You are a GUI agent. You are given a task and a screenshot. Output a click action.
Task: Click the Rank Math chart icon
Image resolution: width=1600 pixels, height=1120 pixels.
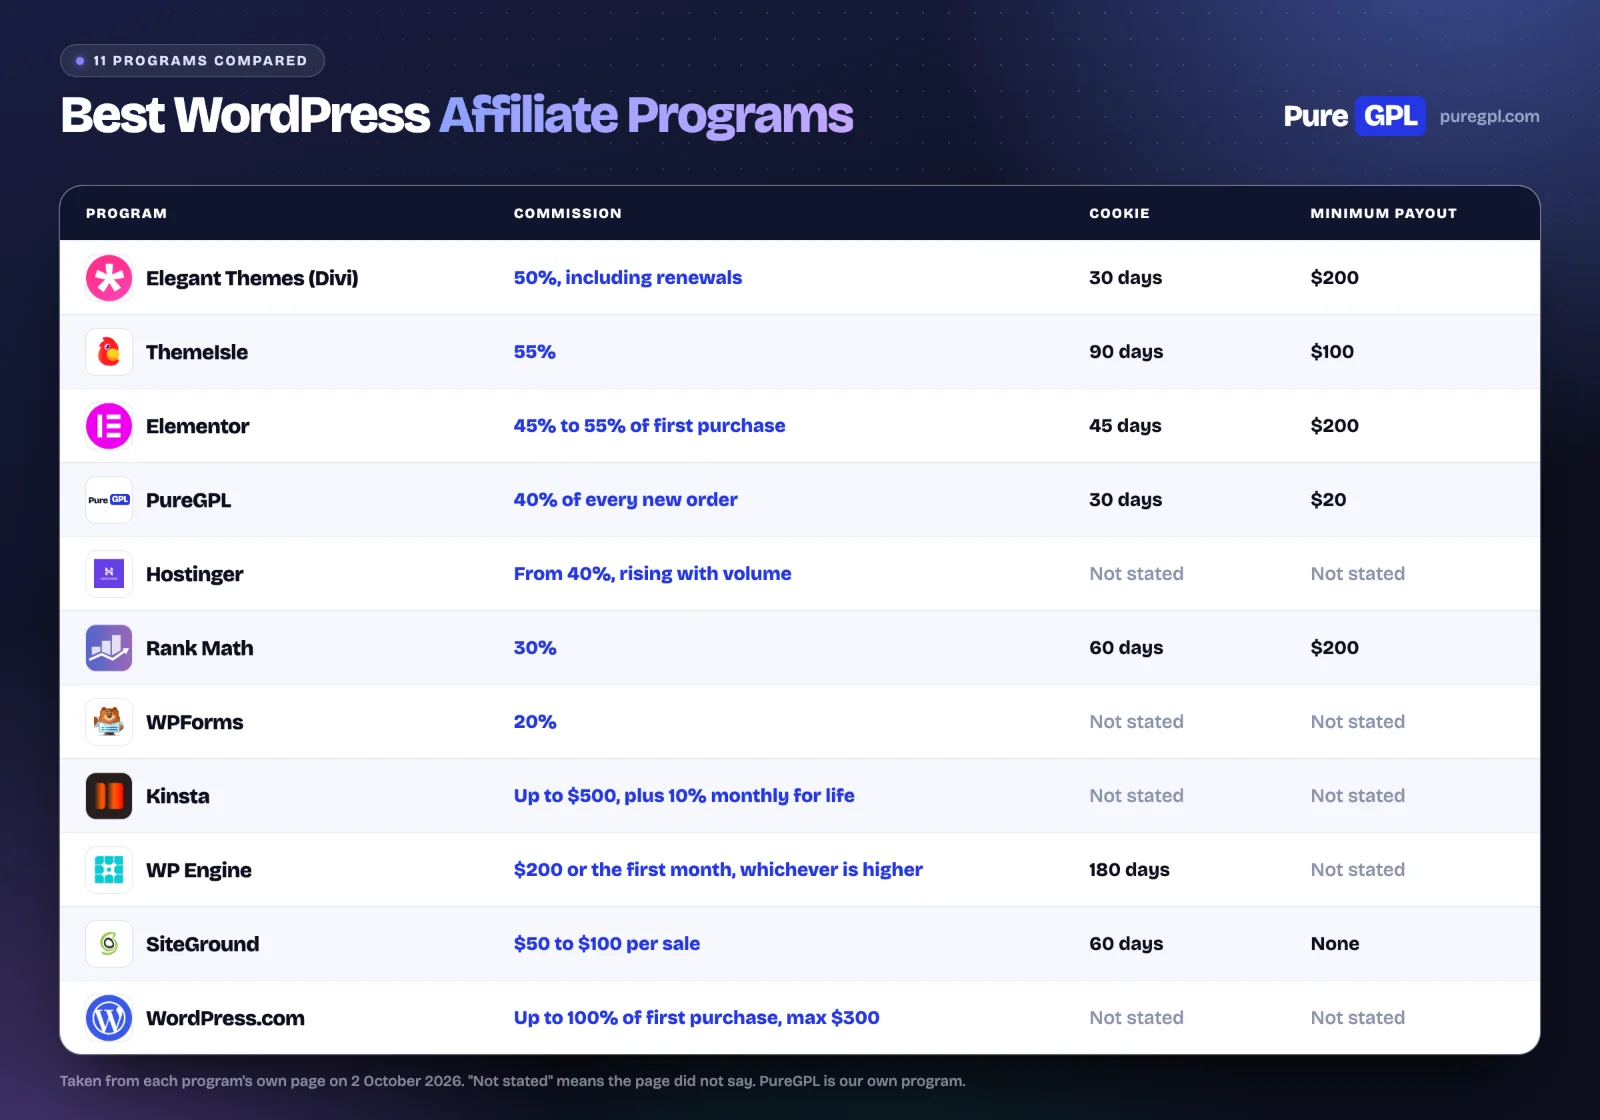click(x=109, y=648)
